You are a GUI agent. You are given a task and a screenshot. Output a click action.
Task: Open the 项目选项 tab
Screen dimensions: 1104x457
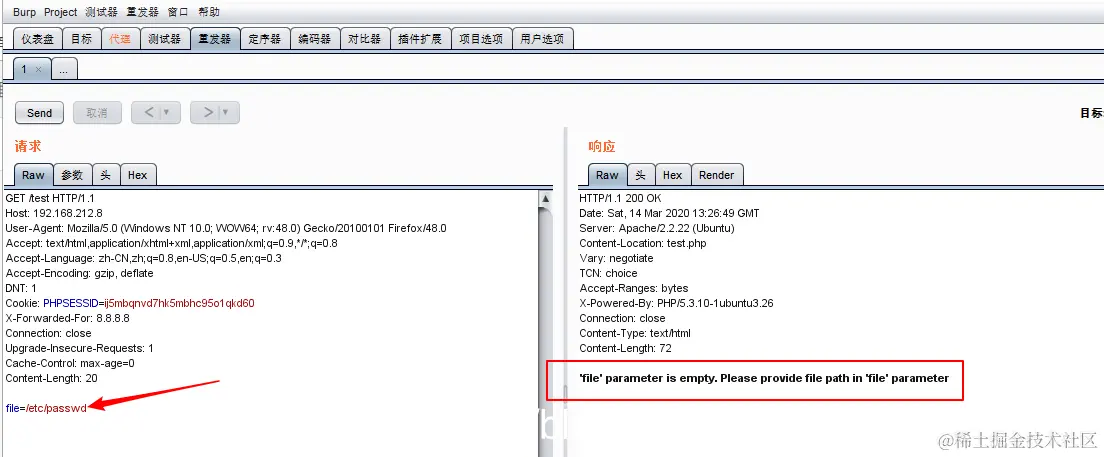481,39
